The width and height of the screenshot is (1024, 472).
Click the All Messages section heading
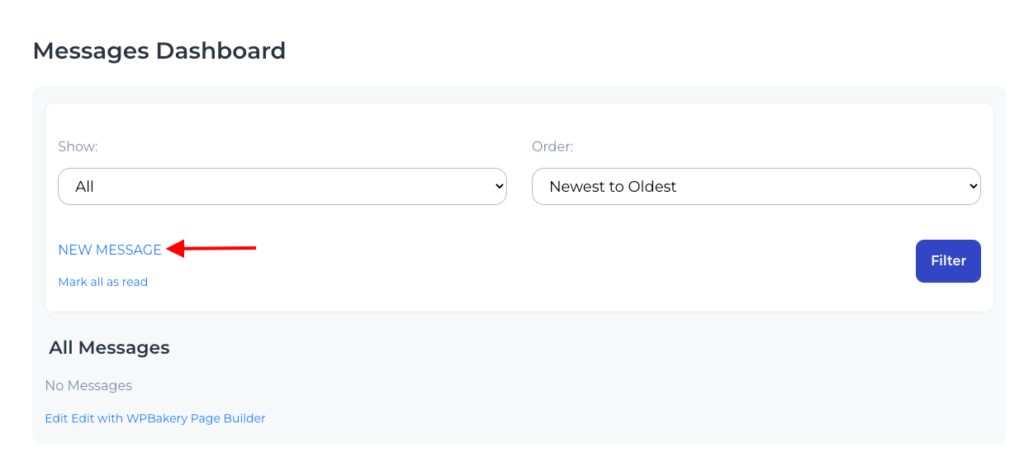[109, 348]
